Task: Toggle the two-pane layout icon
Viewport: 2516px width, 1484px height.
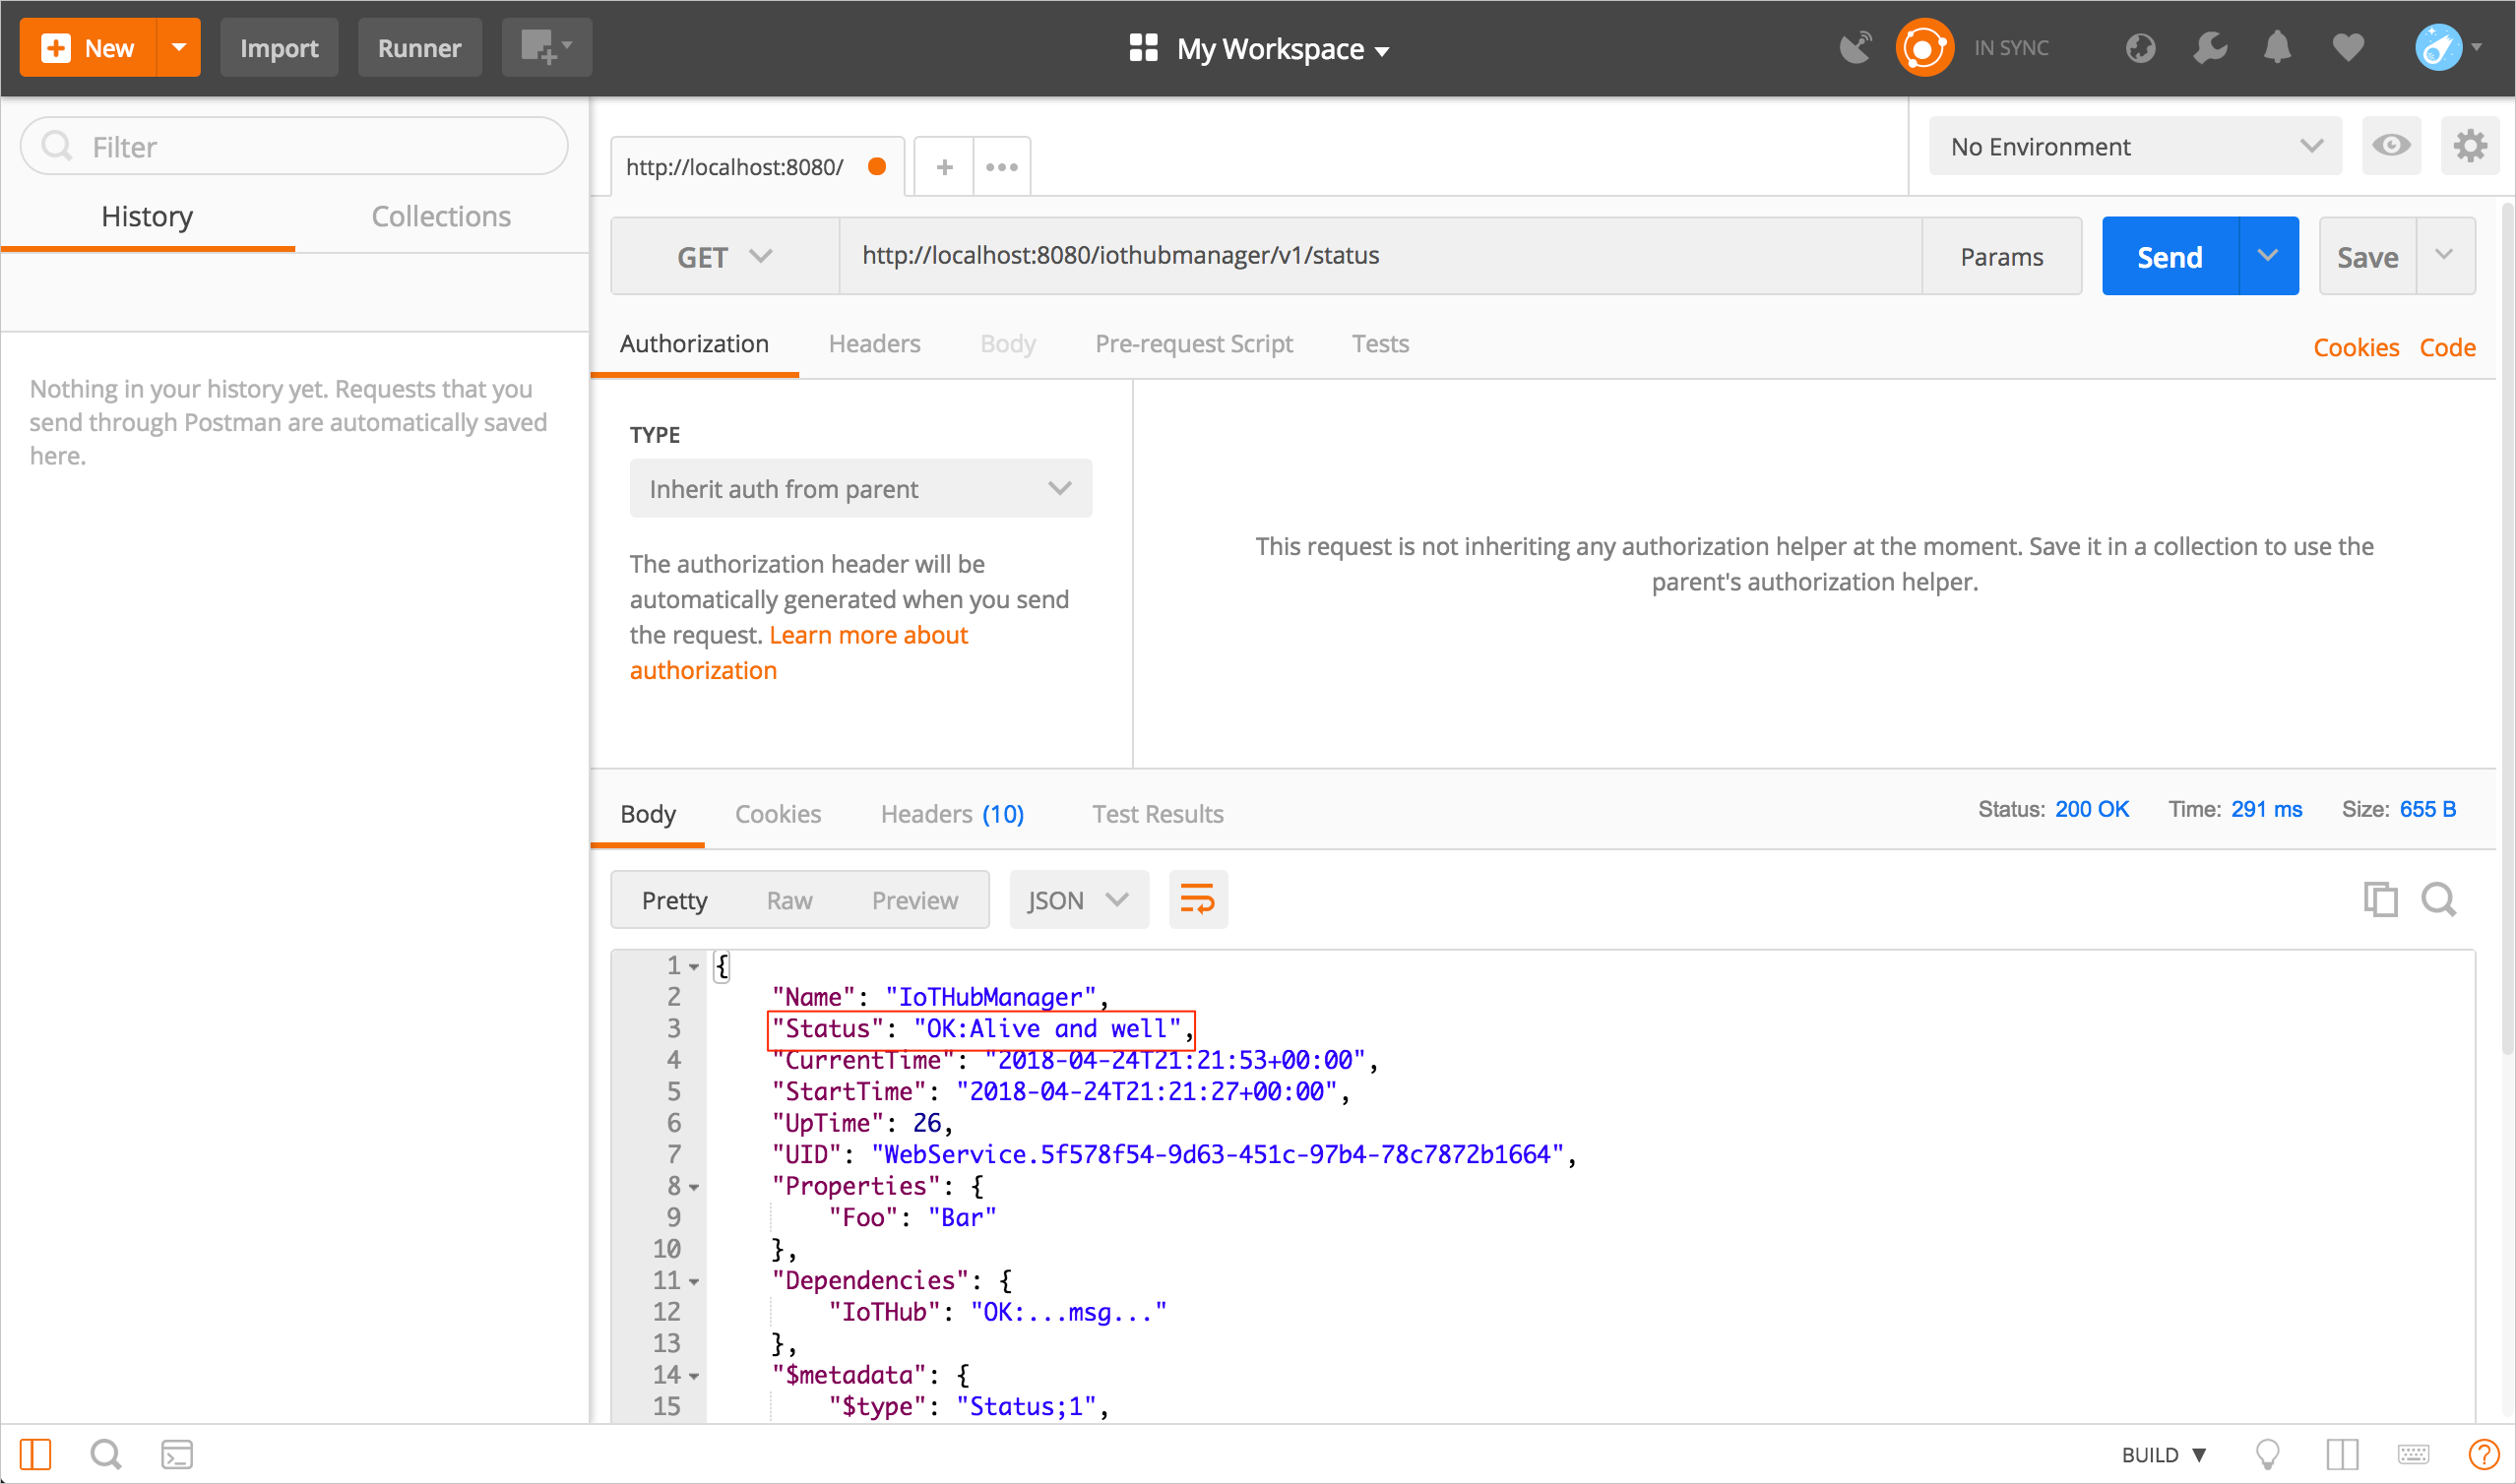Action: [2342, 1454]
